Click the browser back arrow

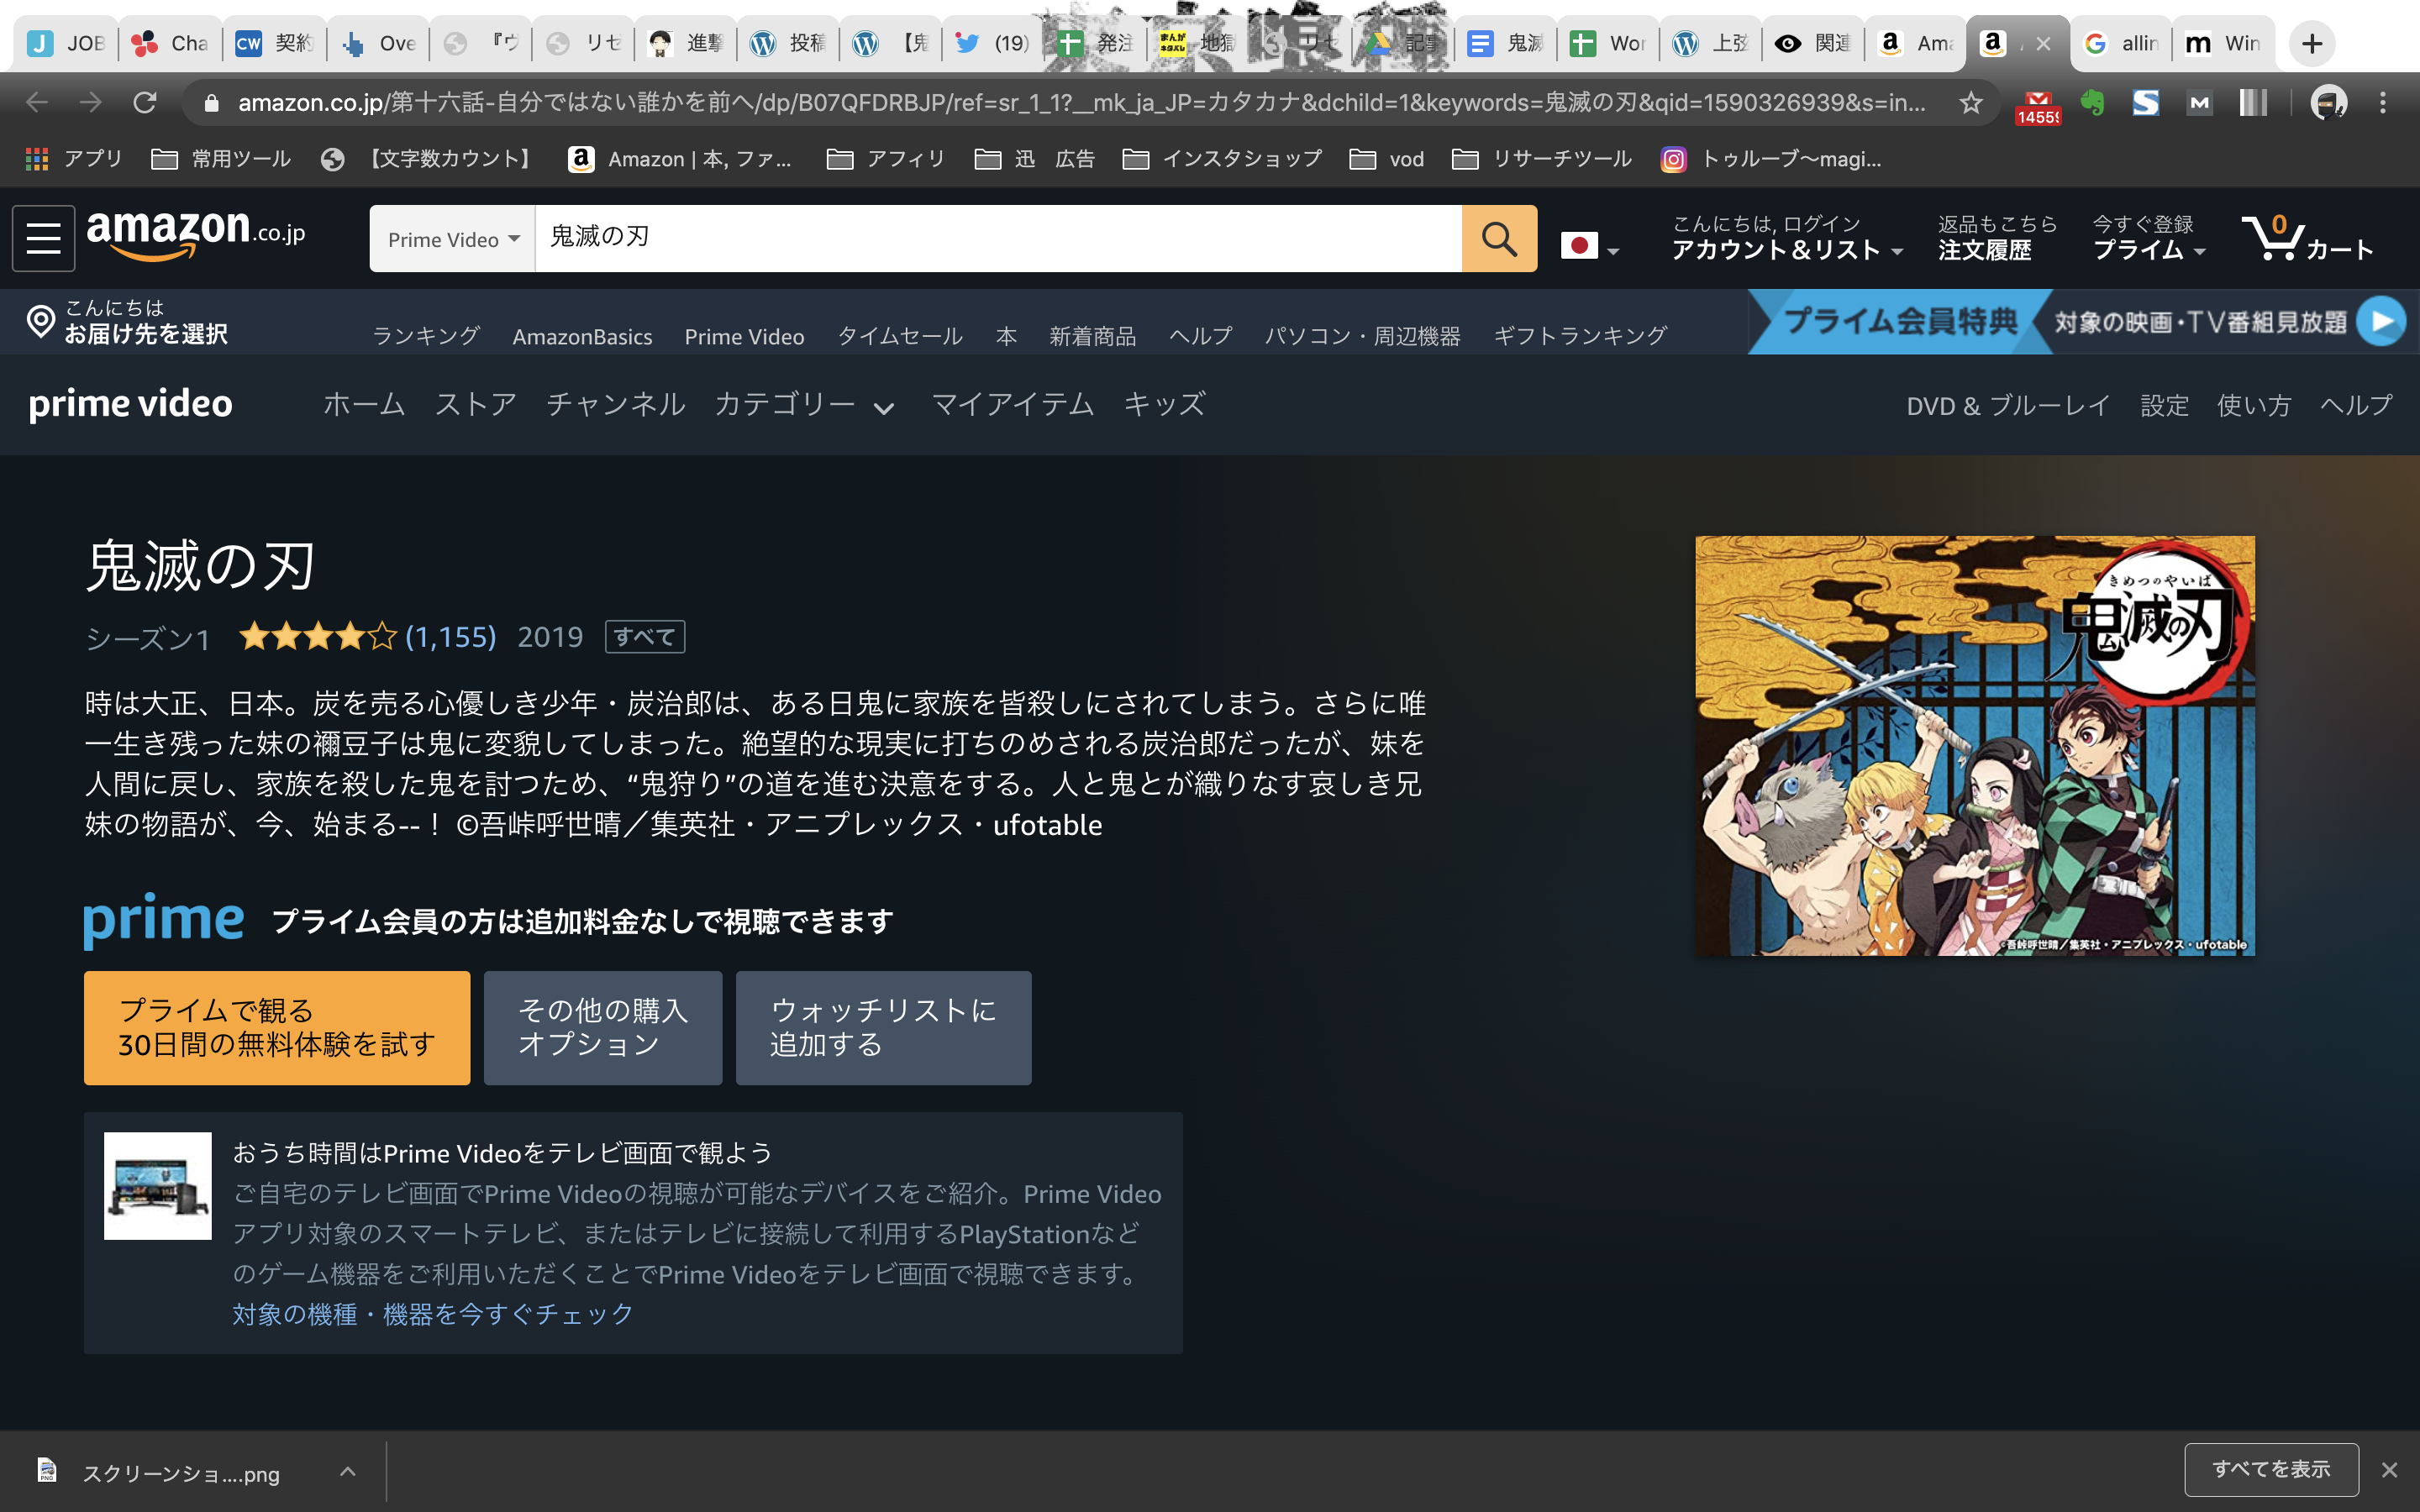tap(38, 102)
